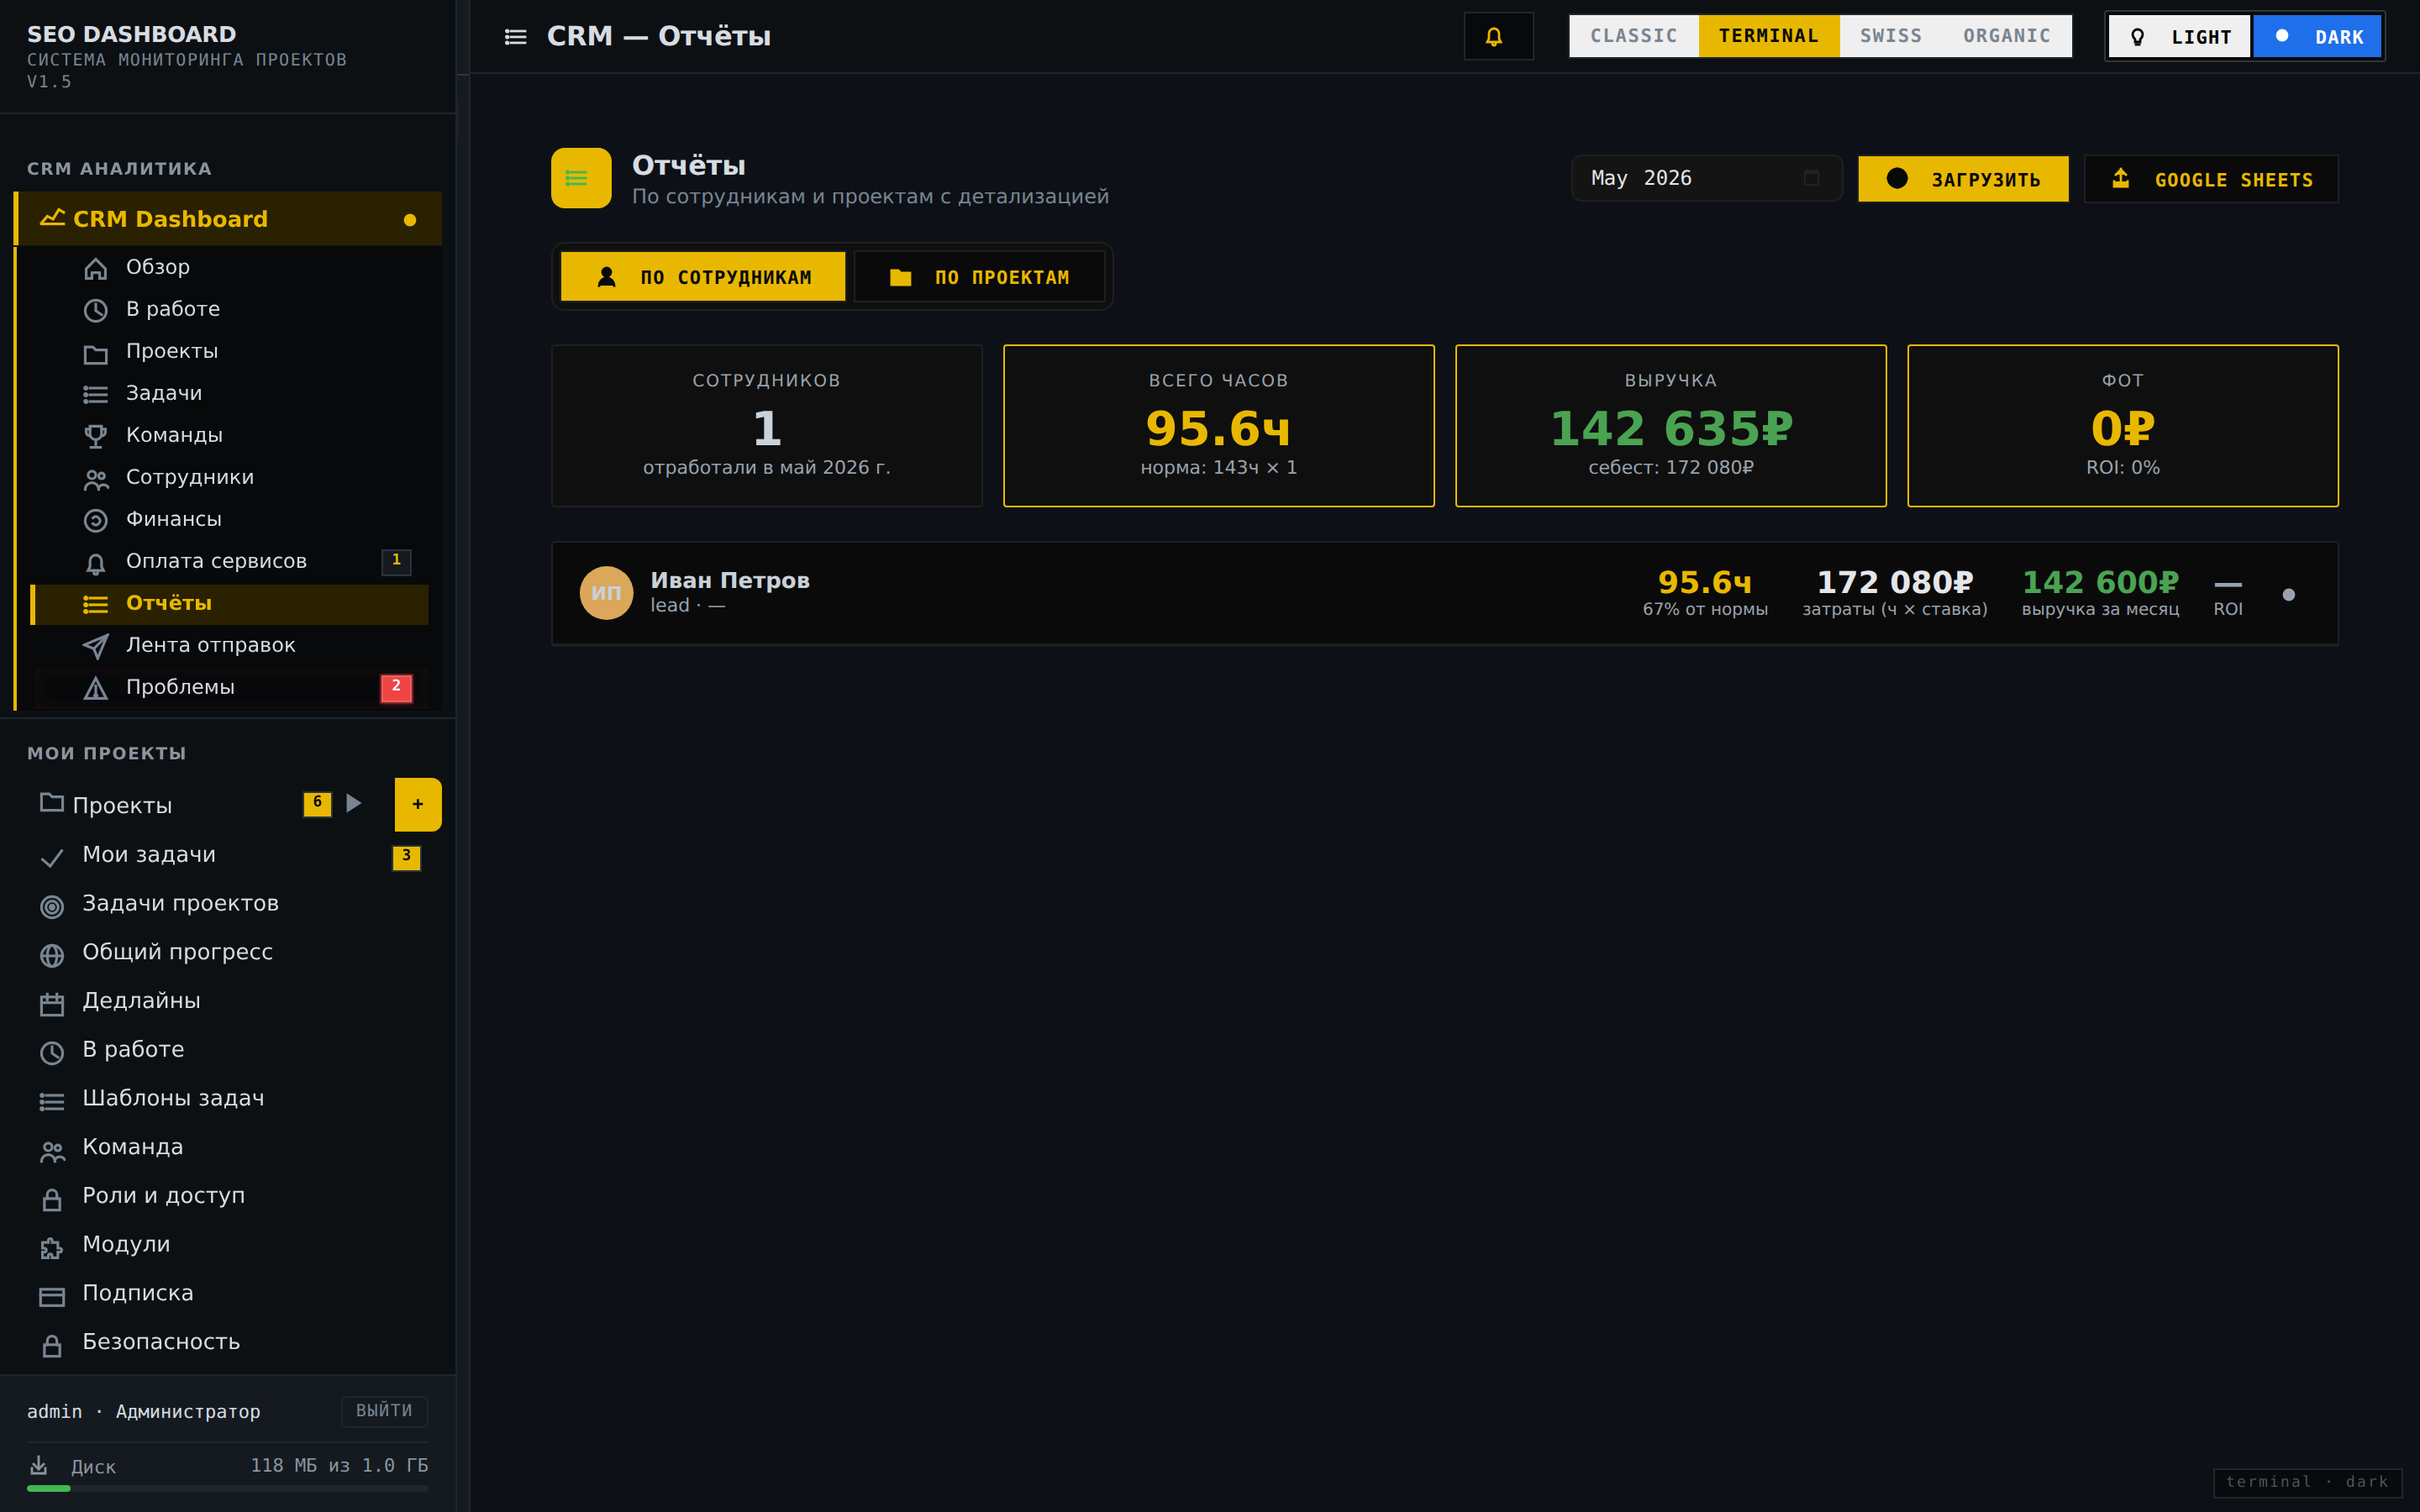The width and height of the screenshot is (2420, 1512).
Task: Select the ORGANIC theme
Action: point(2006,36)
